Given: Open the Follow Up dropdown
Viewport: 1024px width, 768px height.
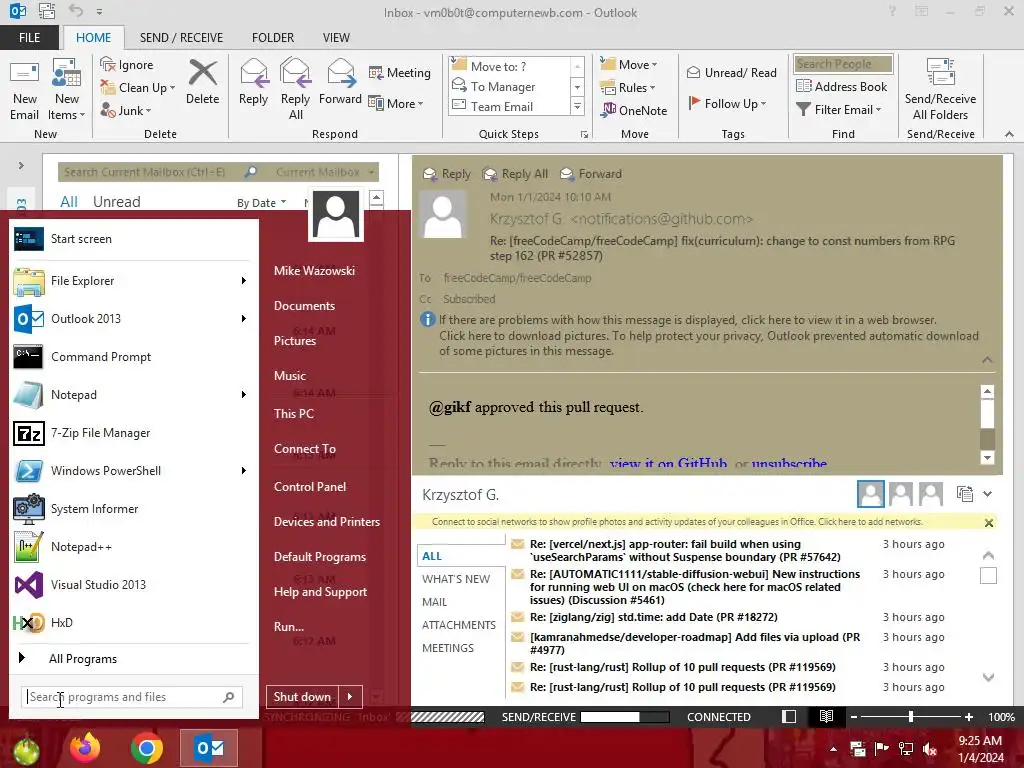Looking at the screenshot, I should [727, 103].
